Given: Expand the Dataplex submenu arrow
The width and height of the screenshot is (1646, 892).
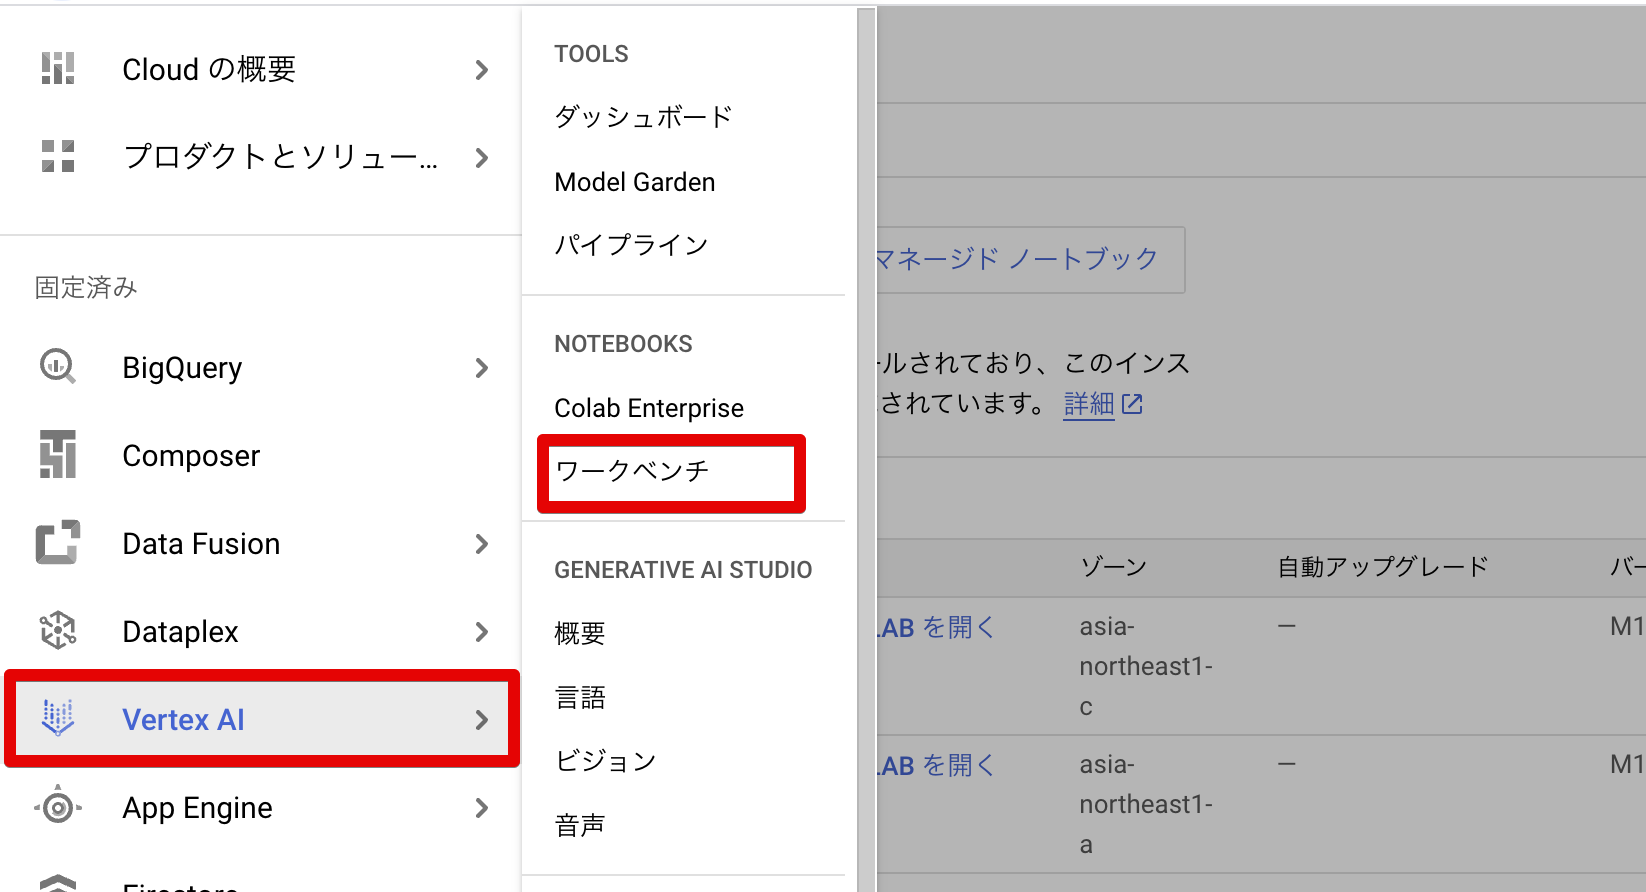Looking at the screenshot, I should tap(482, 632).
